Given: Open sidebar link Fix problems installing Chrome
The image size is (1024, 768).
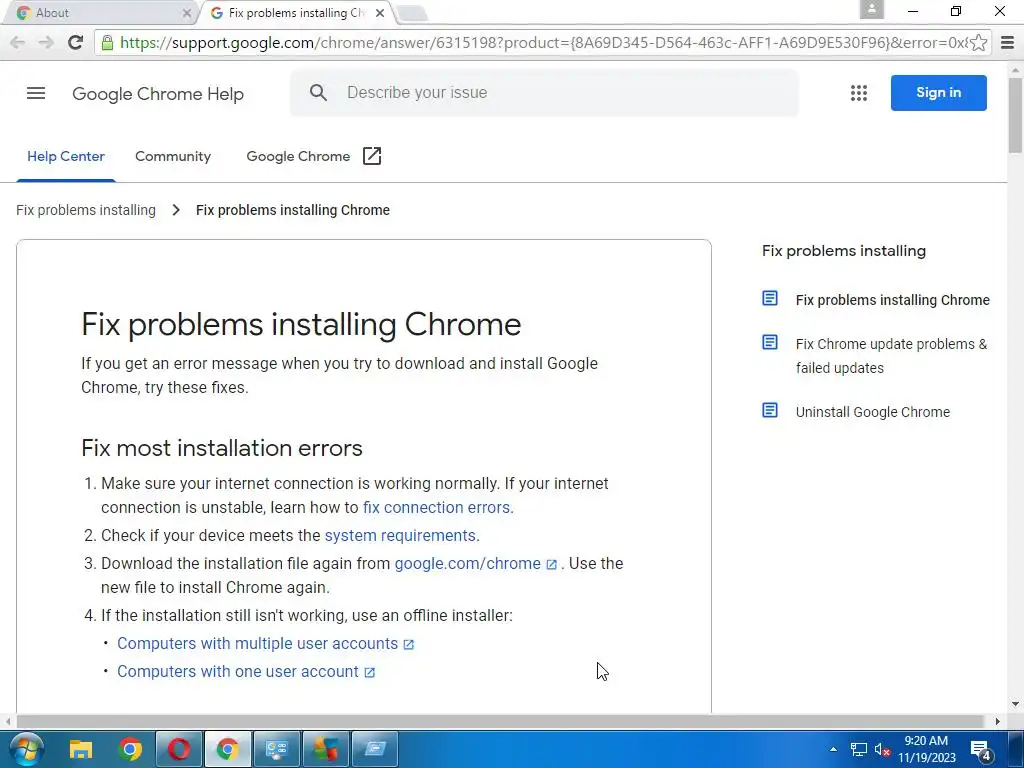Looking at the screenshot, I should [x=893, y=300].
